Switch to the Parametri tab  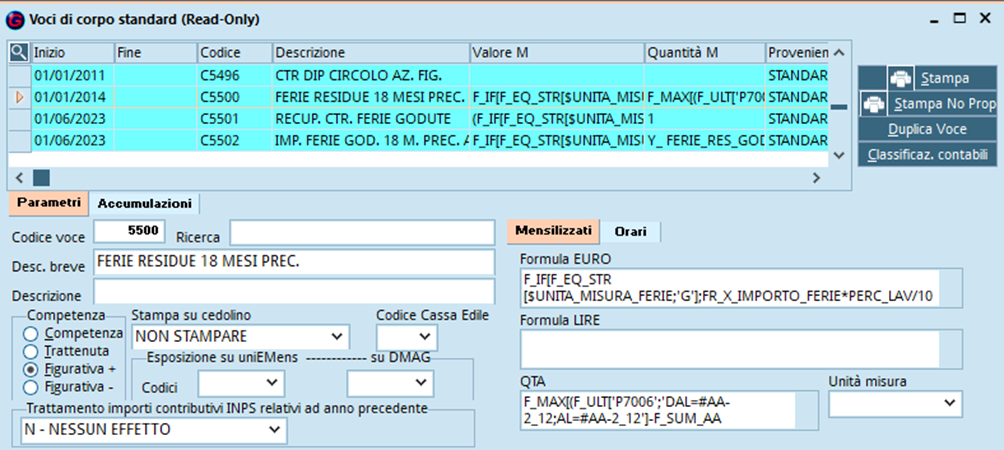(x=49, y=203)
